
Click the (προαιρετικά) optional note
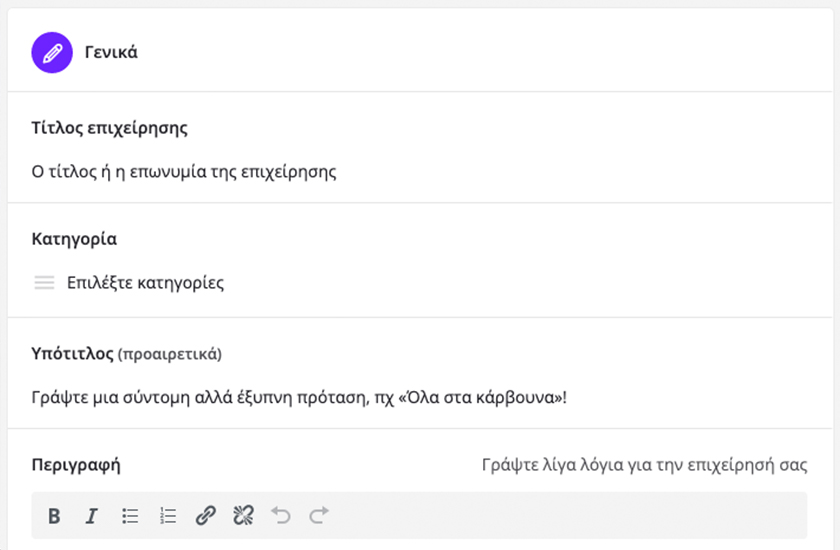170,354
